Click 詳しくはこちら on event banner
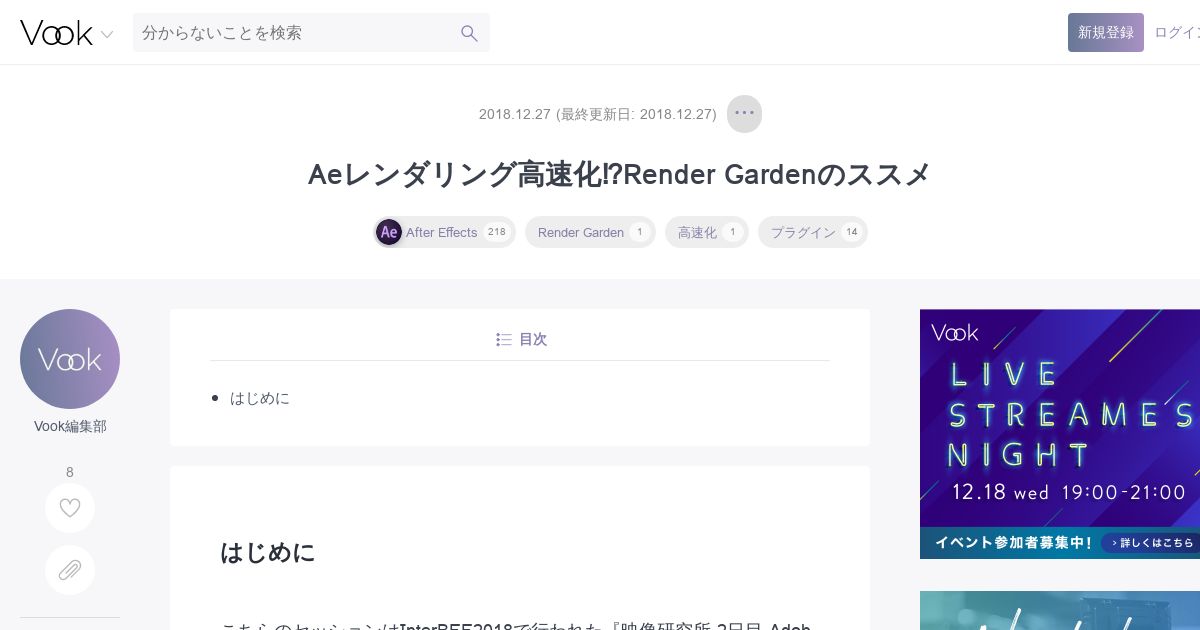Image resolution: width=1200 pixels, height=630 pixels. point(1151,543)
